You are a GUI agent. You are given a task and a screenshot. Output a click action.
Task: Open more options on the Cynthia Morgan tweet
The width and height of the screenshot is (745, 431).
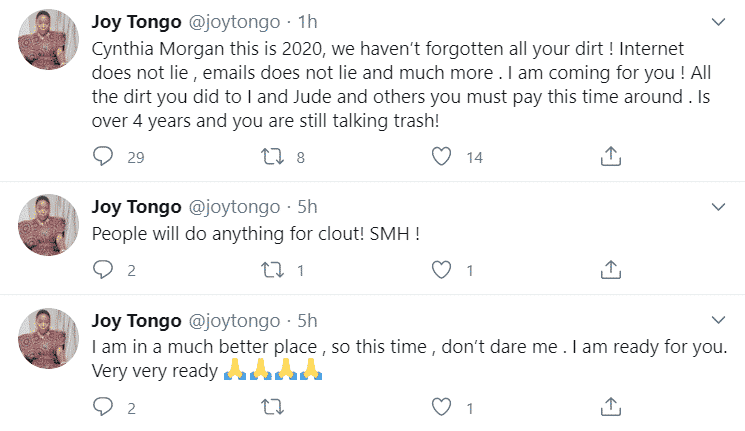[718, 21]
